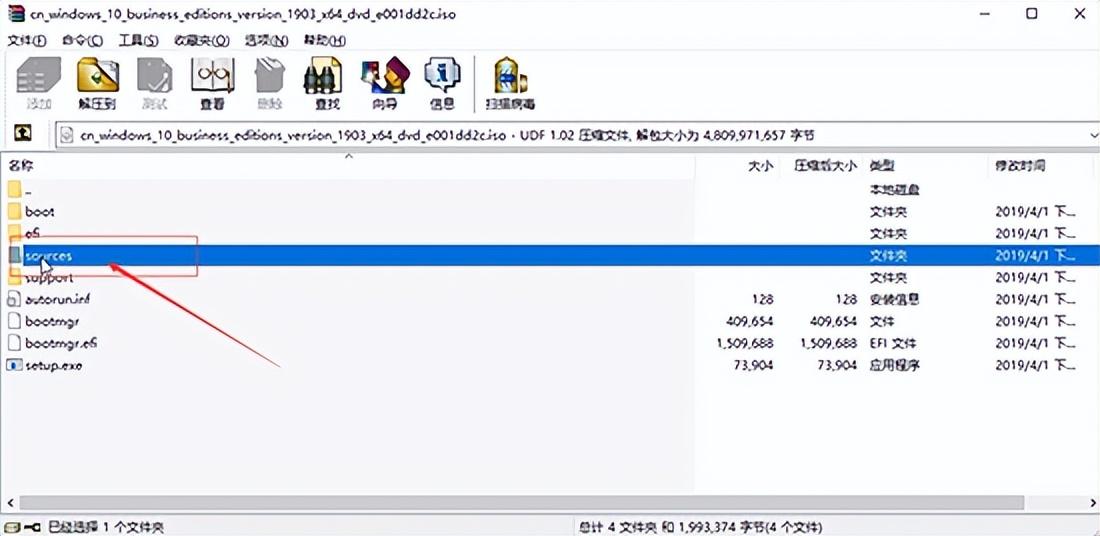Show archive Info (信息) icon
Viewport: 1100px width, 536px height.
(442, 76)
